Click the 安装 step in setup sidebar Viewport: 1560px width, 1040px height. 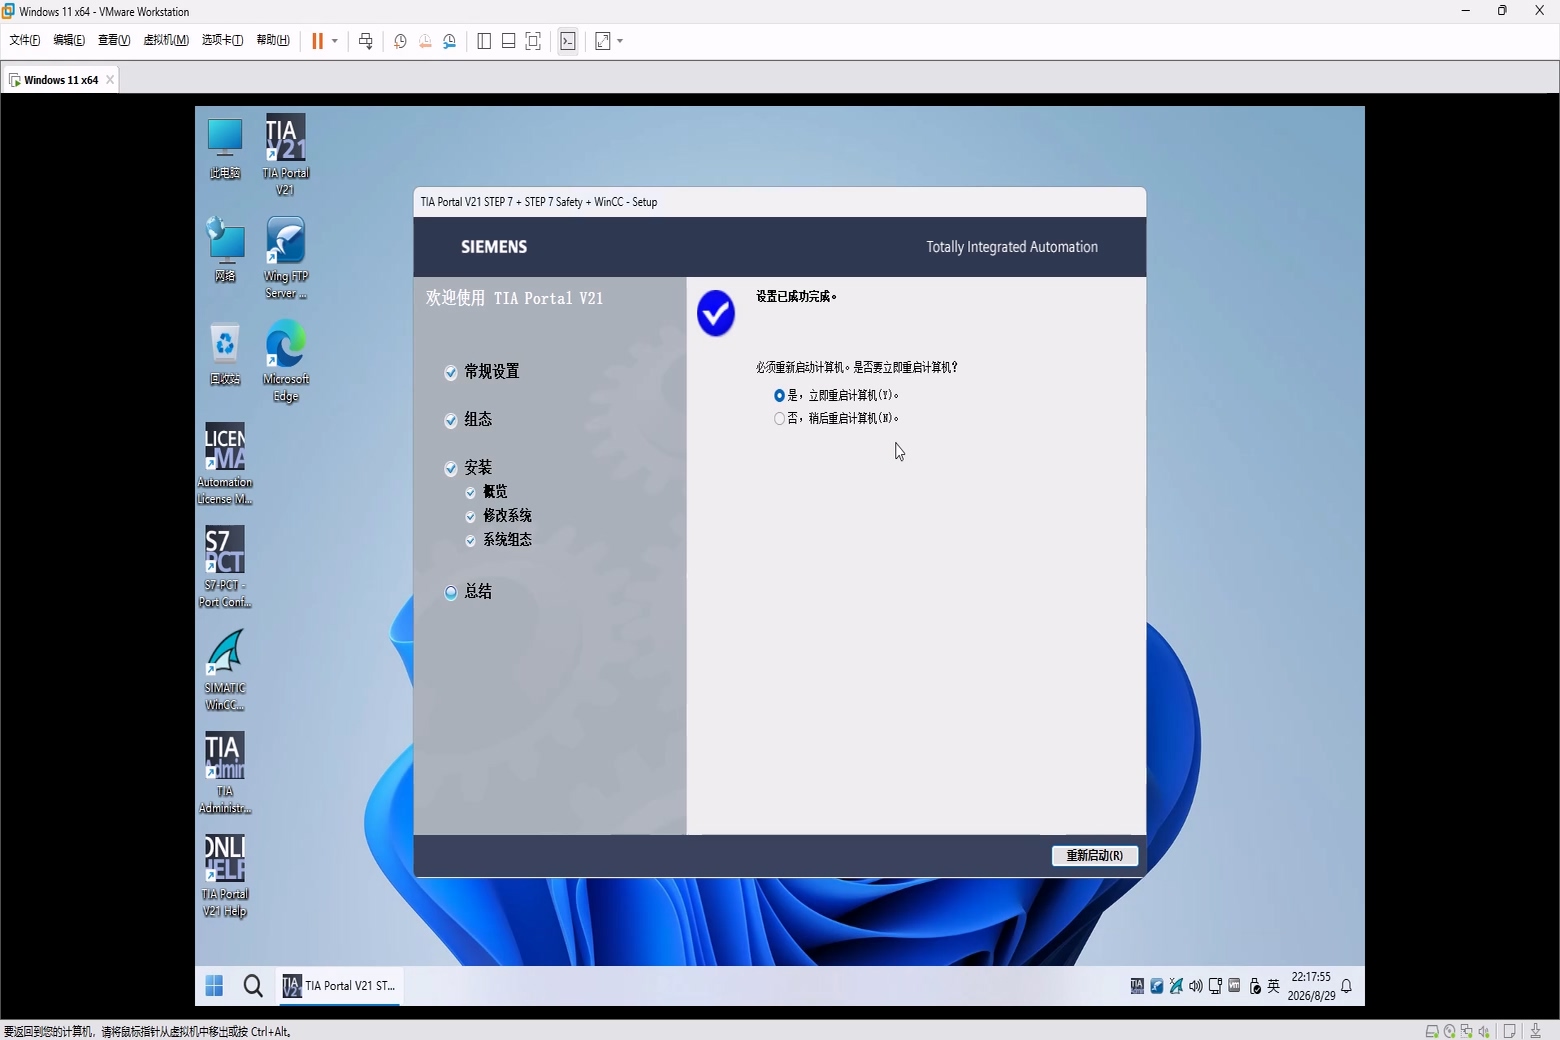468,468
